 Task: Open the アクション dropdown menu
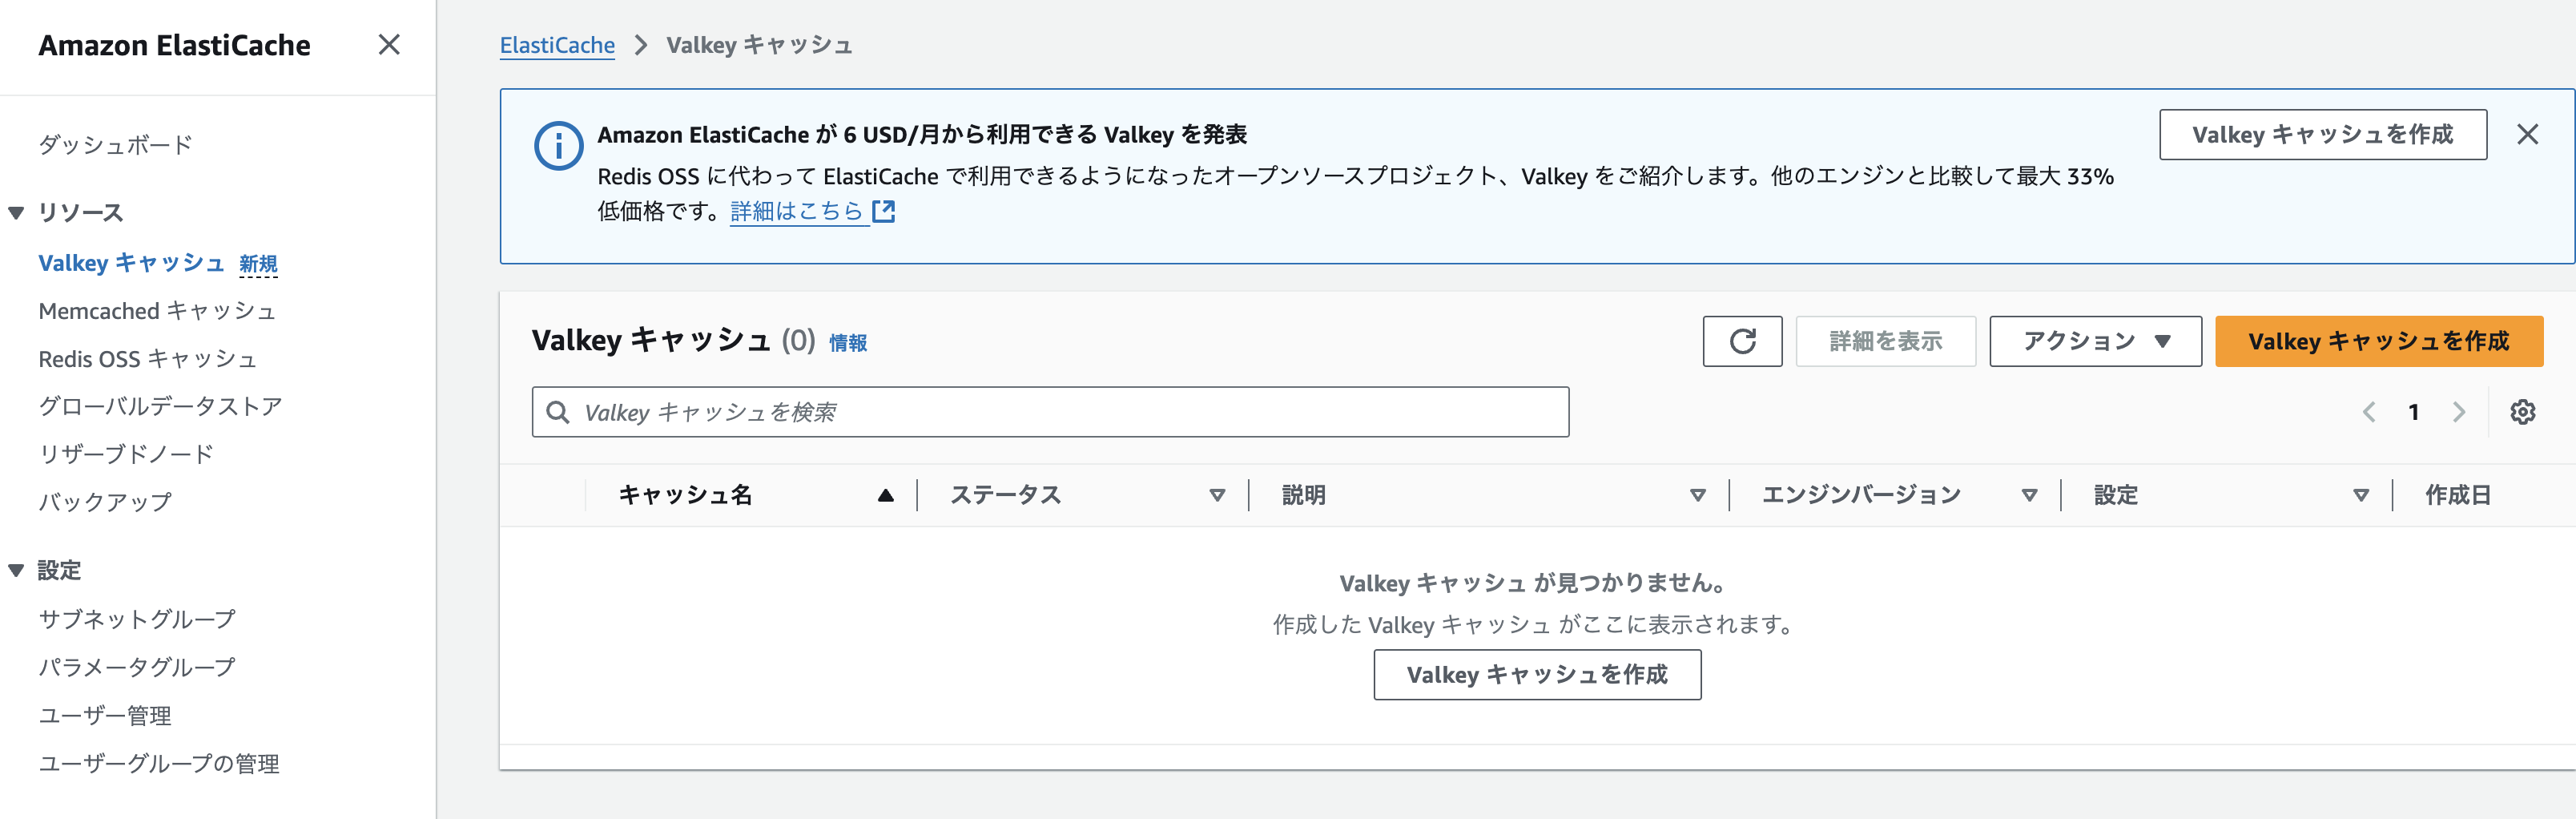(2094, 341)
